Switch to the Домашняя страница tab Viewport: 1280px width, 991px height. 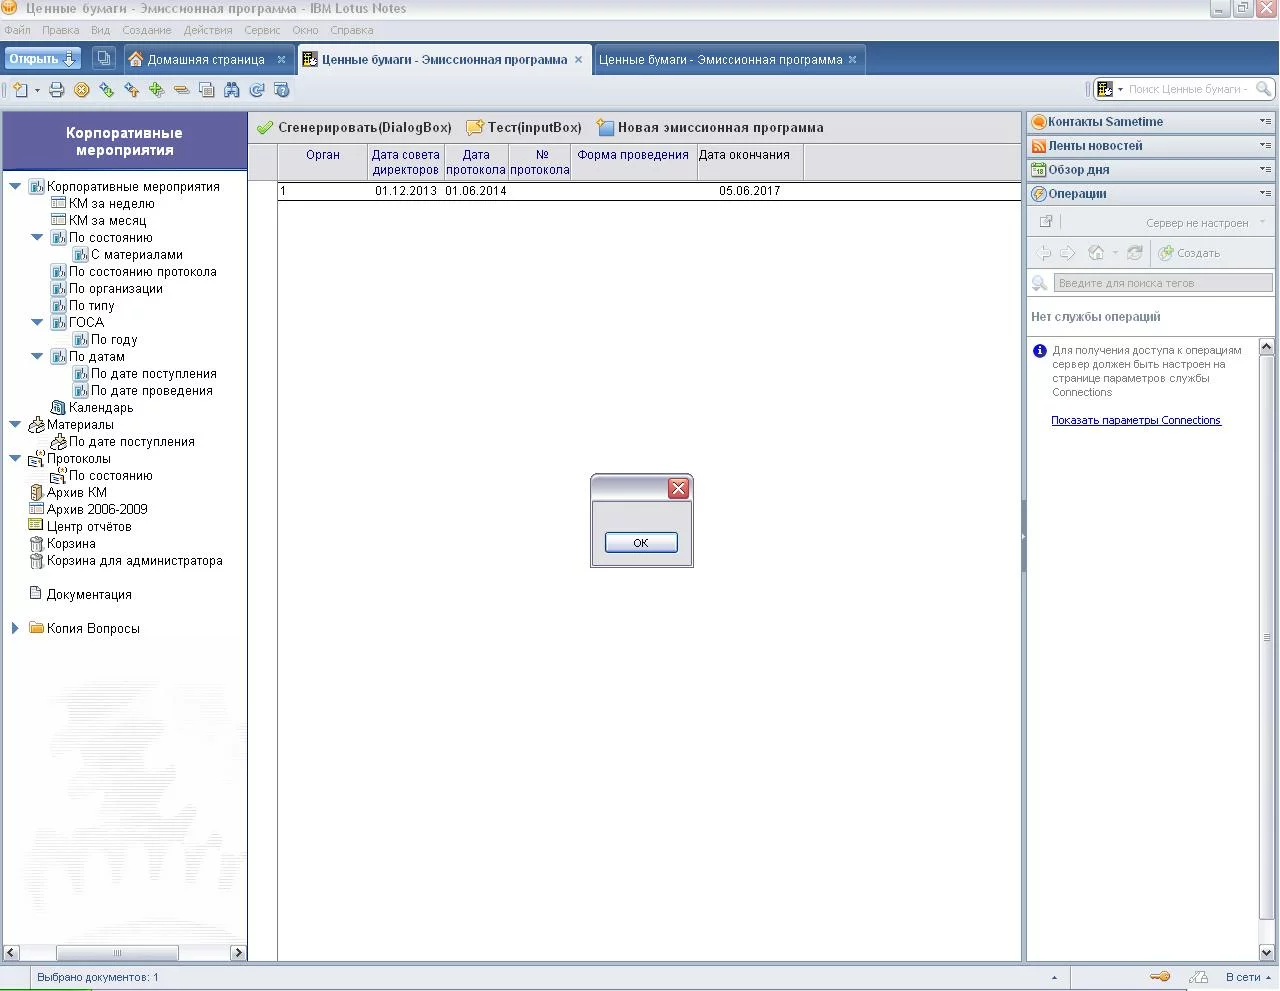[205, 60]
